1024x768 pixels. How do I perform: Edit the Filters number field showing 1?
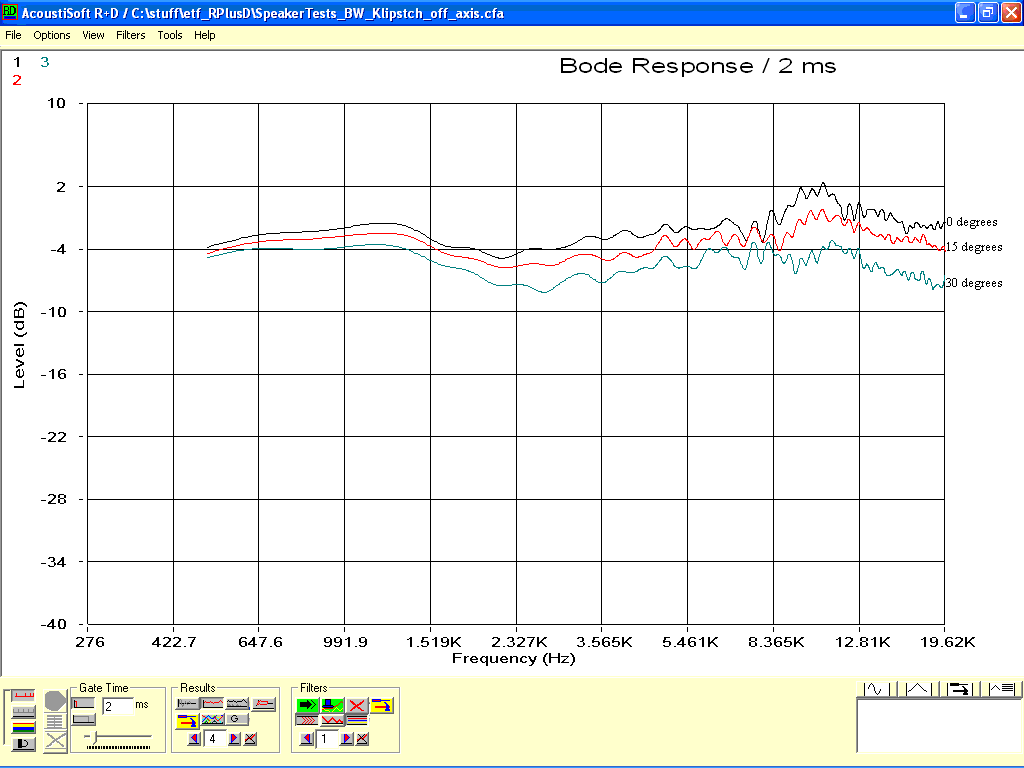point(328,739)
